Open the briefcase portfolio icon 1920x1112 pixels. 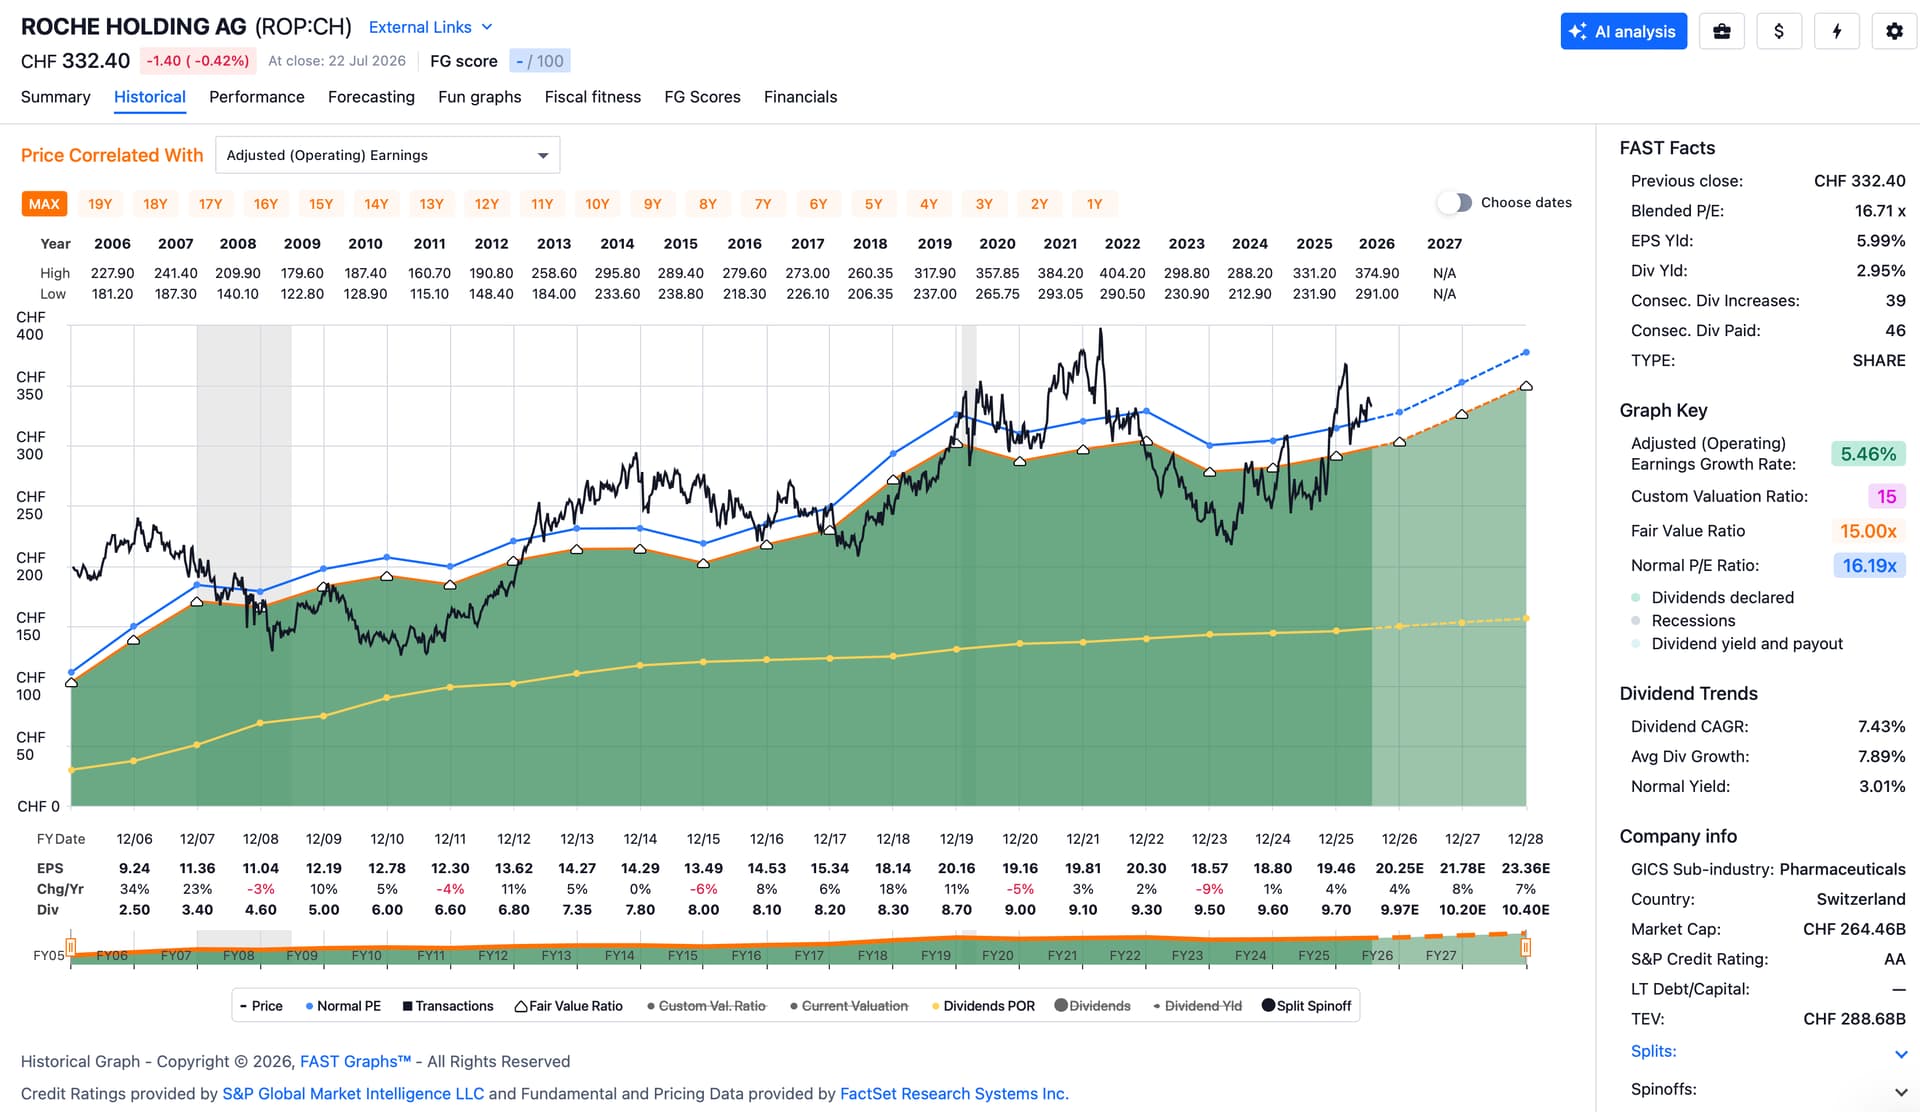1721,31
